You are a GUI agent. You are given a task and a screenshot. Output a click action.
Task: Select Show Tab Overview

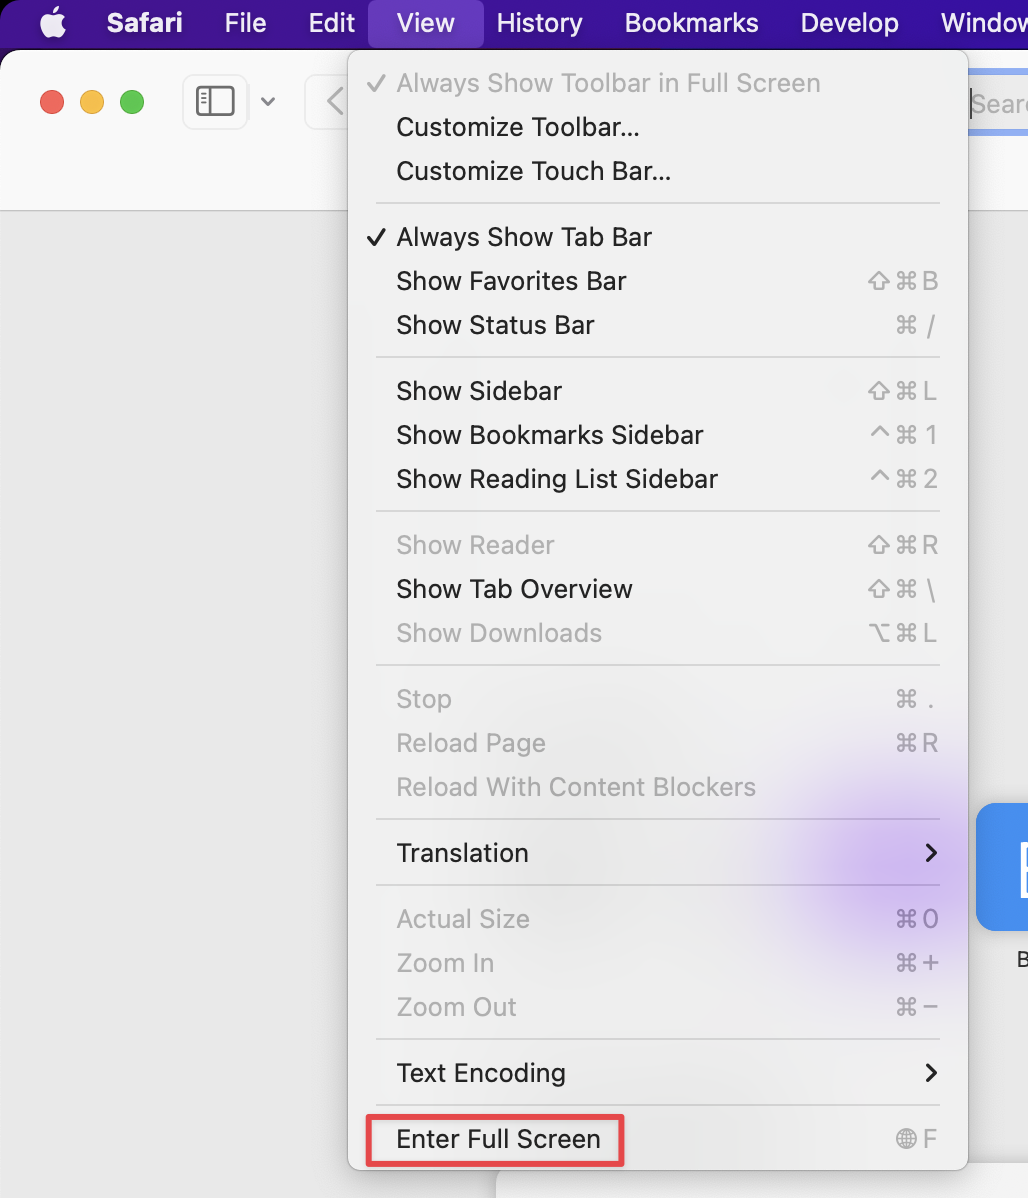[657, 589]
